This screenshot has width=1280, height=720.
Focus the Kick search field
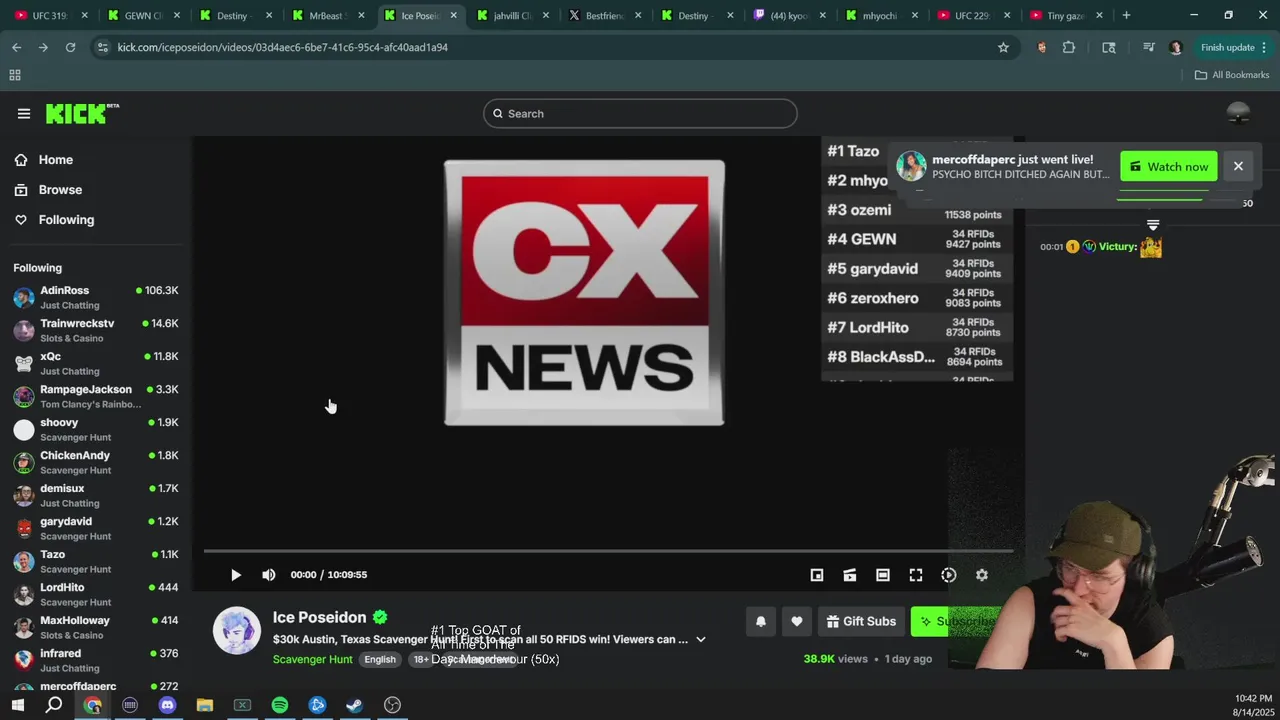coord(640,114)
